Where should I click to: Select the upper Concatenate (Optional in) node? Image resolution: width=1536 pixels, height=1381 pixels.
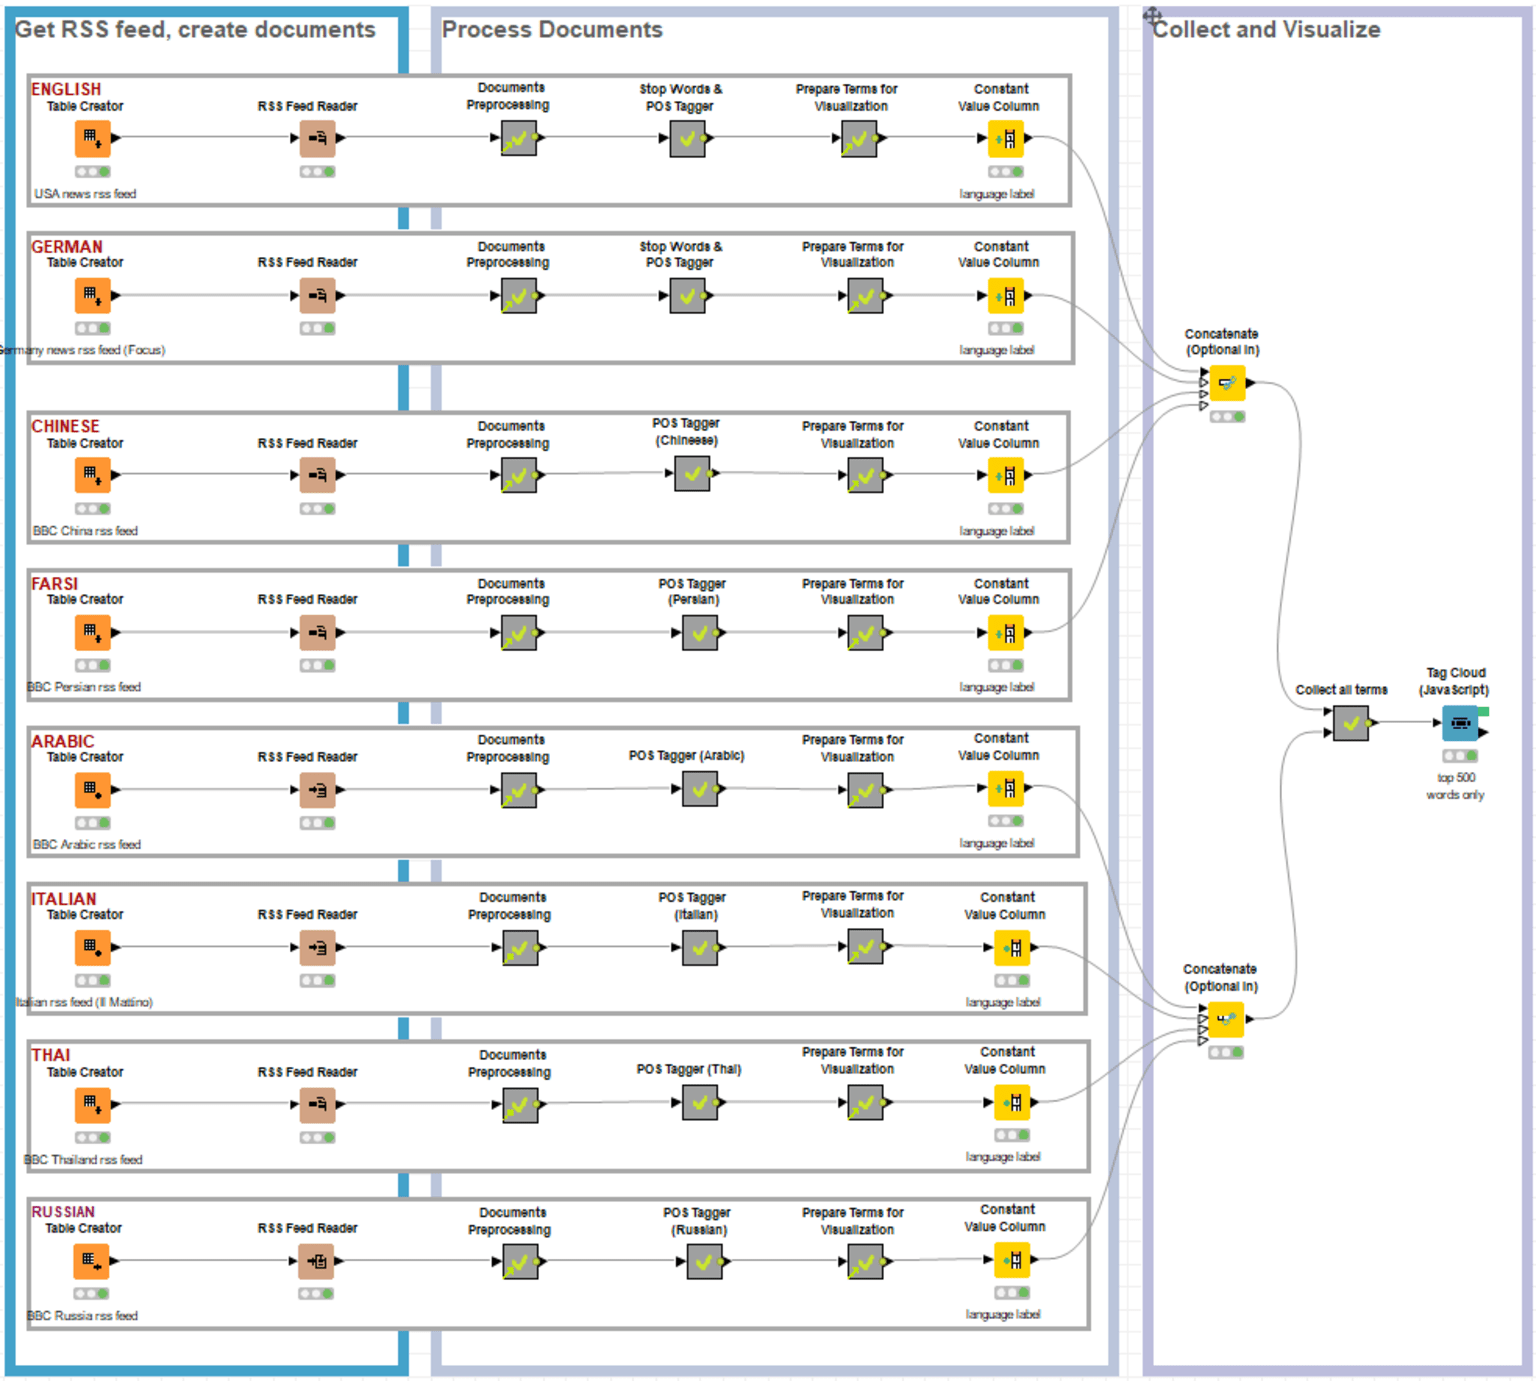(1227, 383)
